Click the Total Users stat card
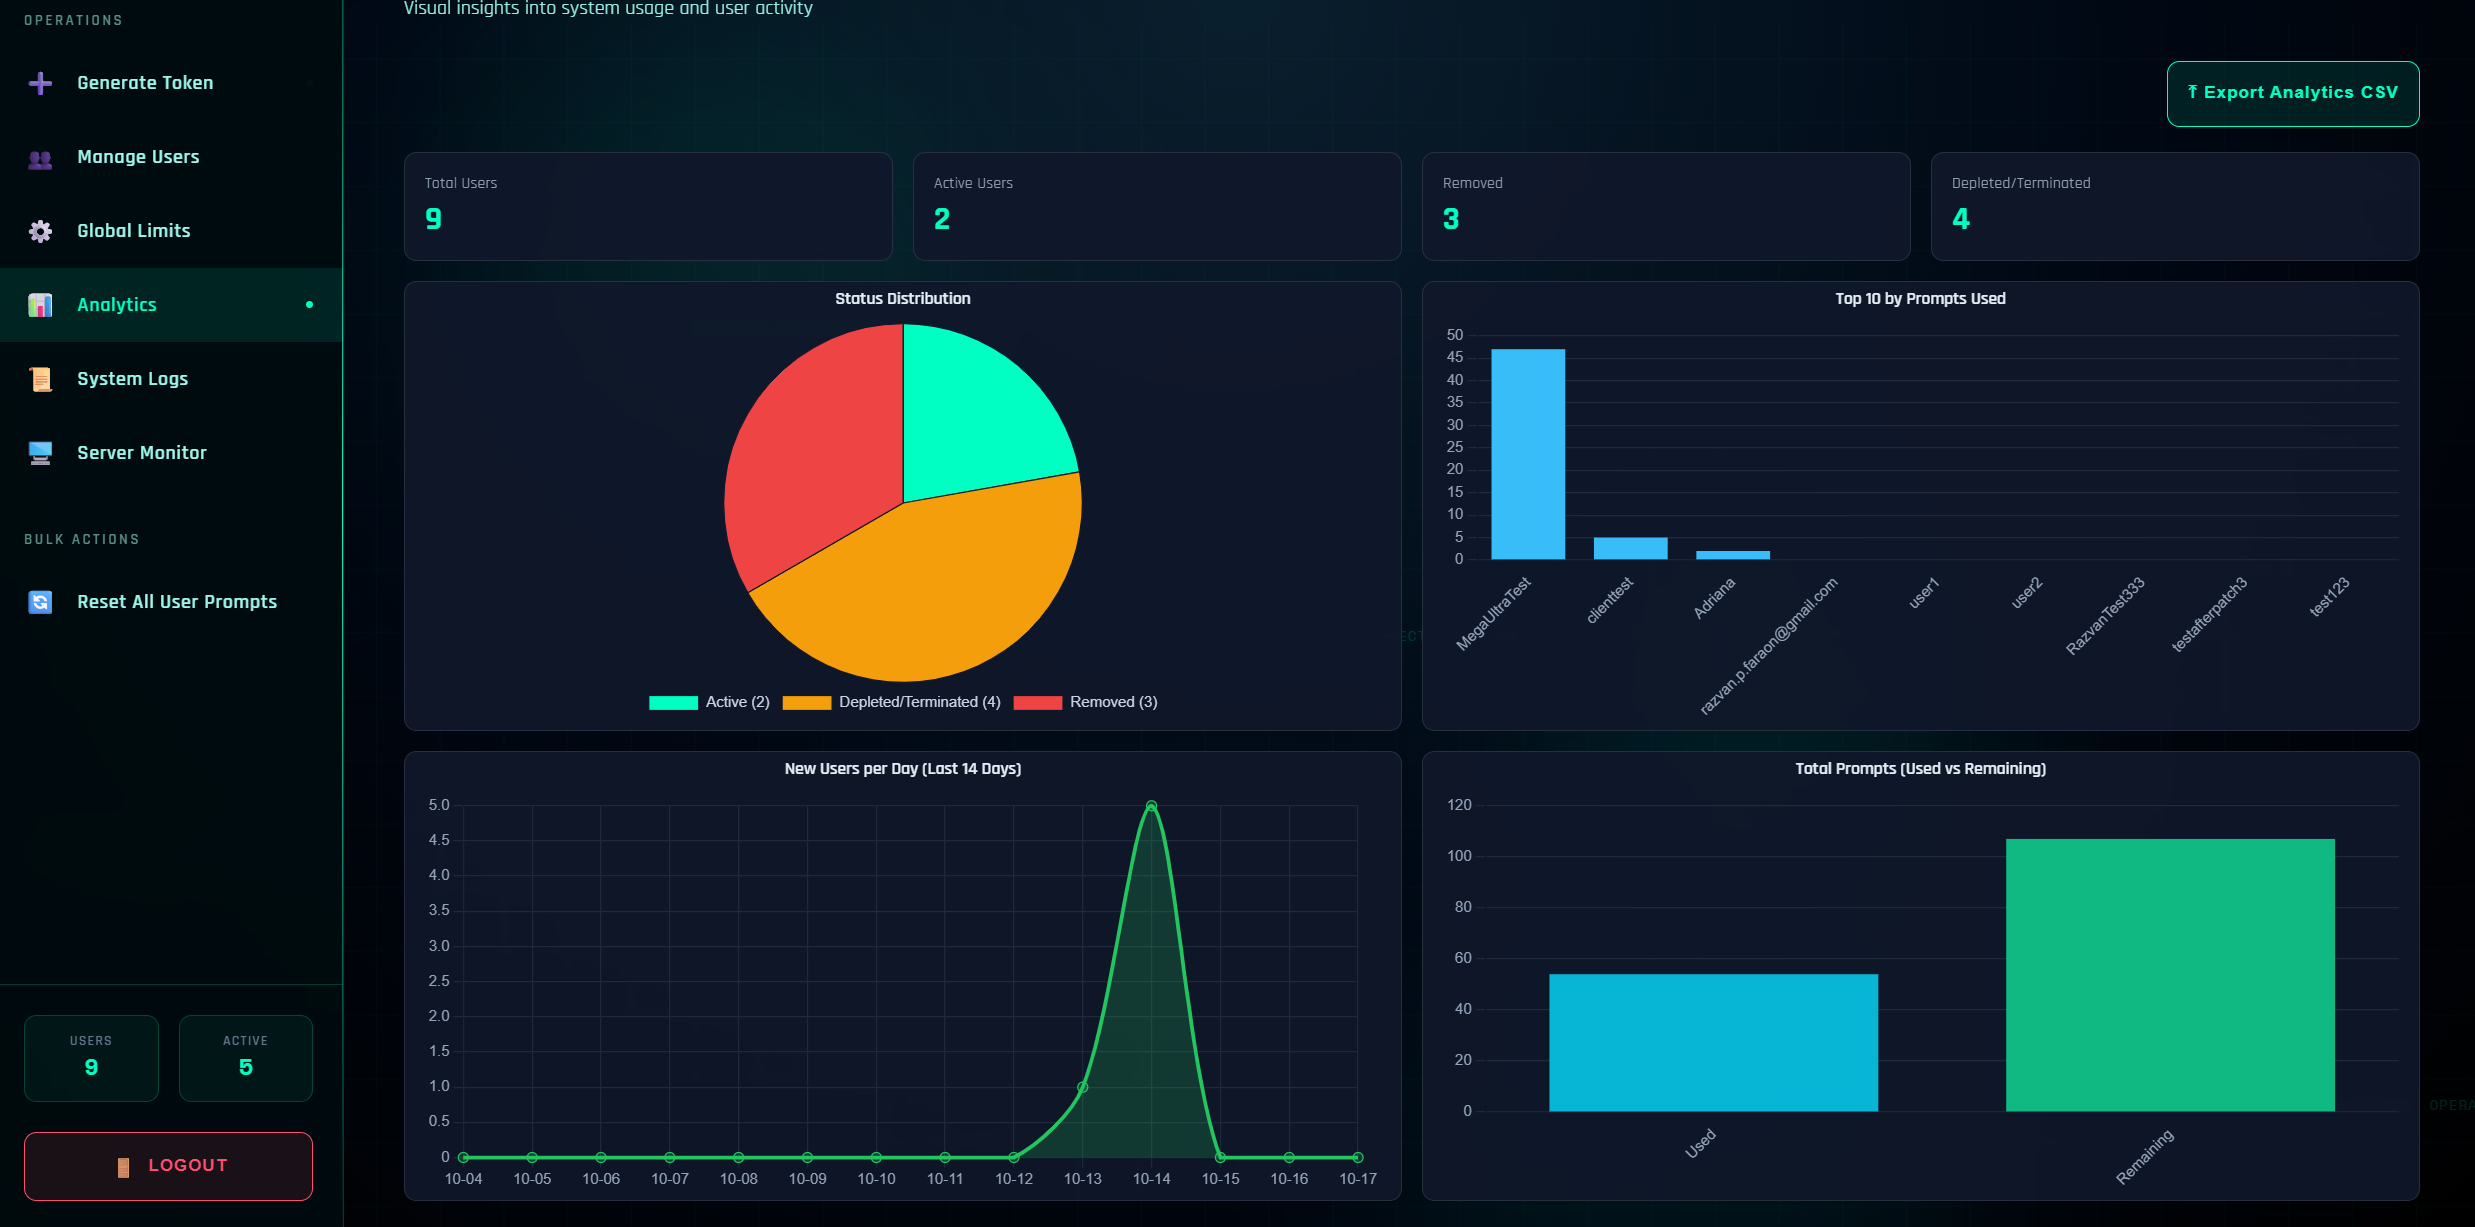Screen dimensions: 2475x1227 pyautogui.click(x=647, y=206)
